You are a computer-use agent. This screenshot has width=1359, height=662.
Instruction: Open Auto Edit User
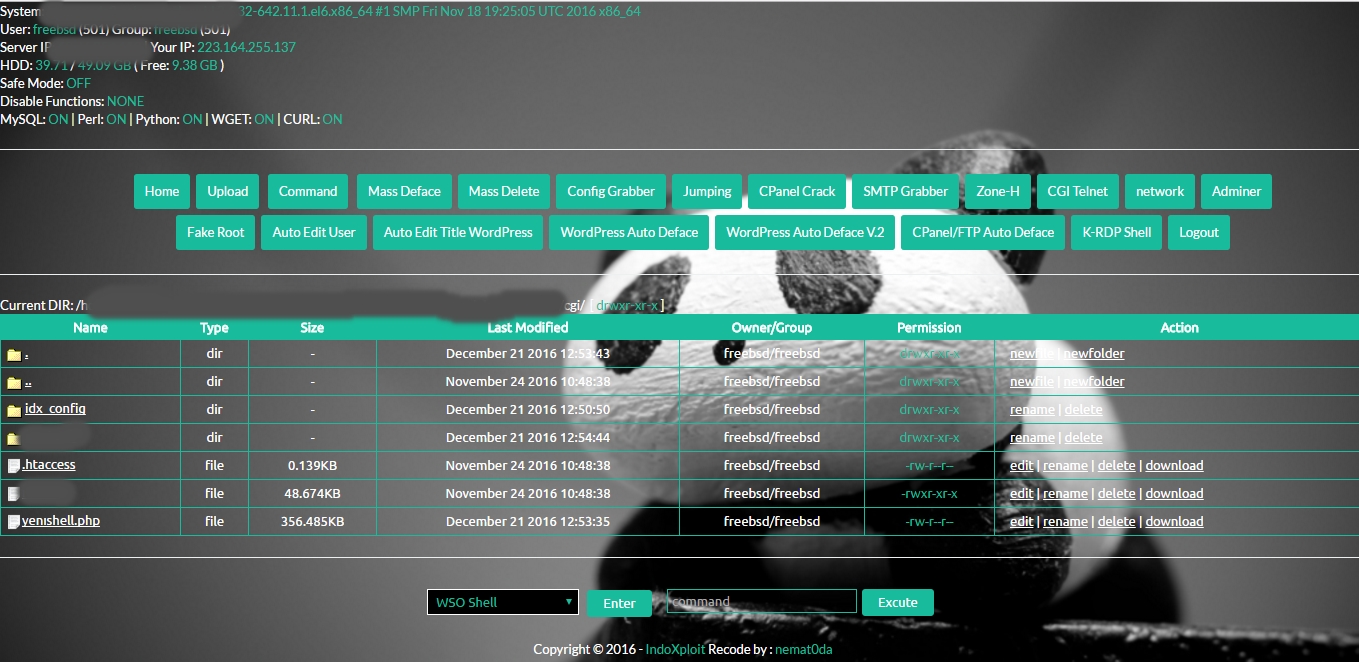click(314, 232)
